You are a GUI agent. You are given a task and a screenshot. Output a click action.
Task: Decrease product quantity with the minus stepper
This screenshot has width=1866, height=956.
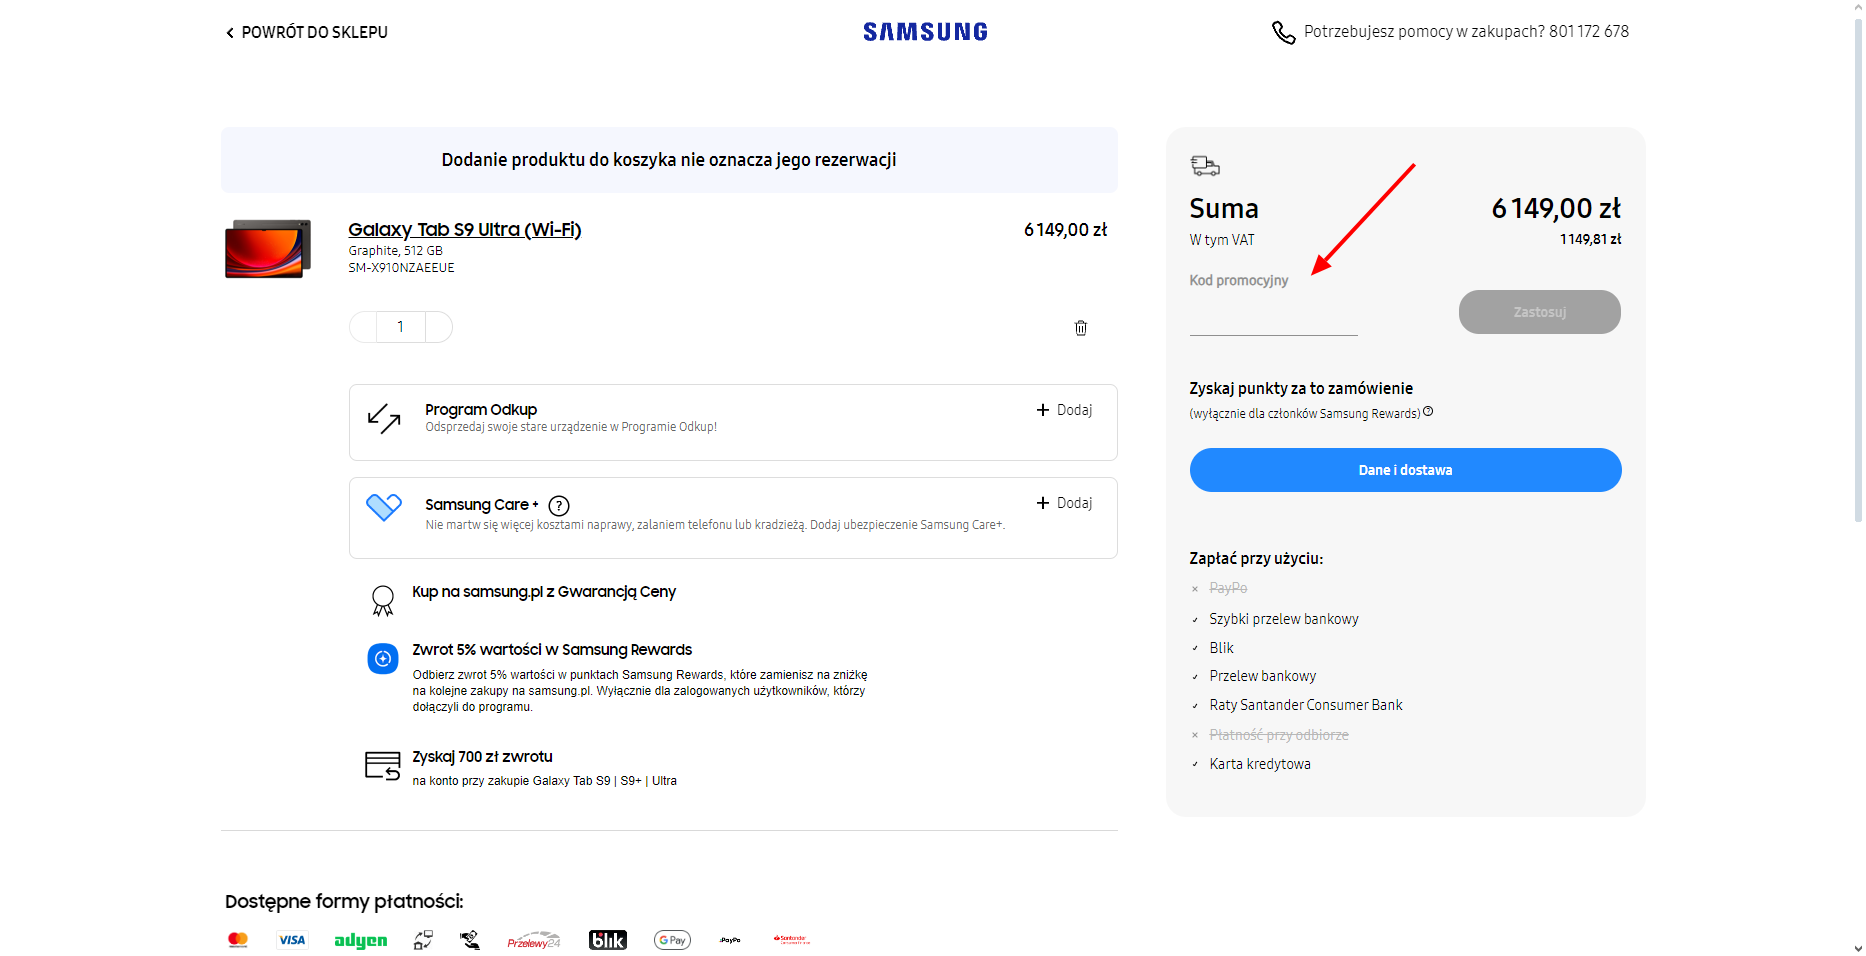[363, 327]
